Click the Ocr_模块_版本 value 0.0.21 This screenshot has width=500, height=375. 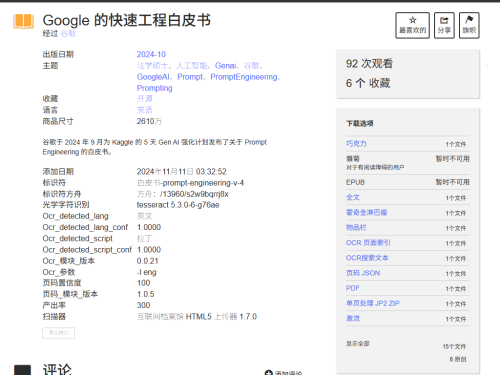tap(147, 261)
